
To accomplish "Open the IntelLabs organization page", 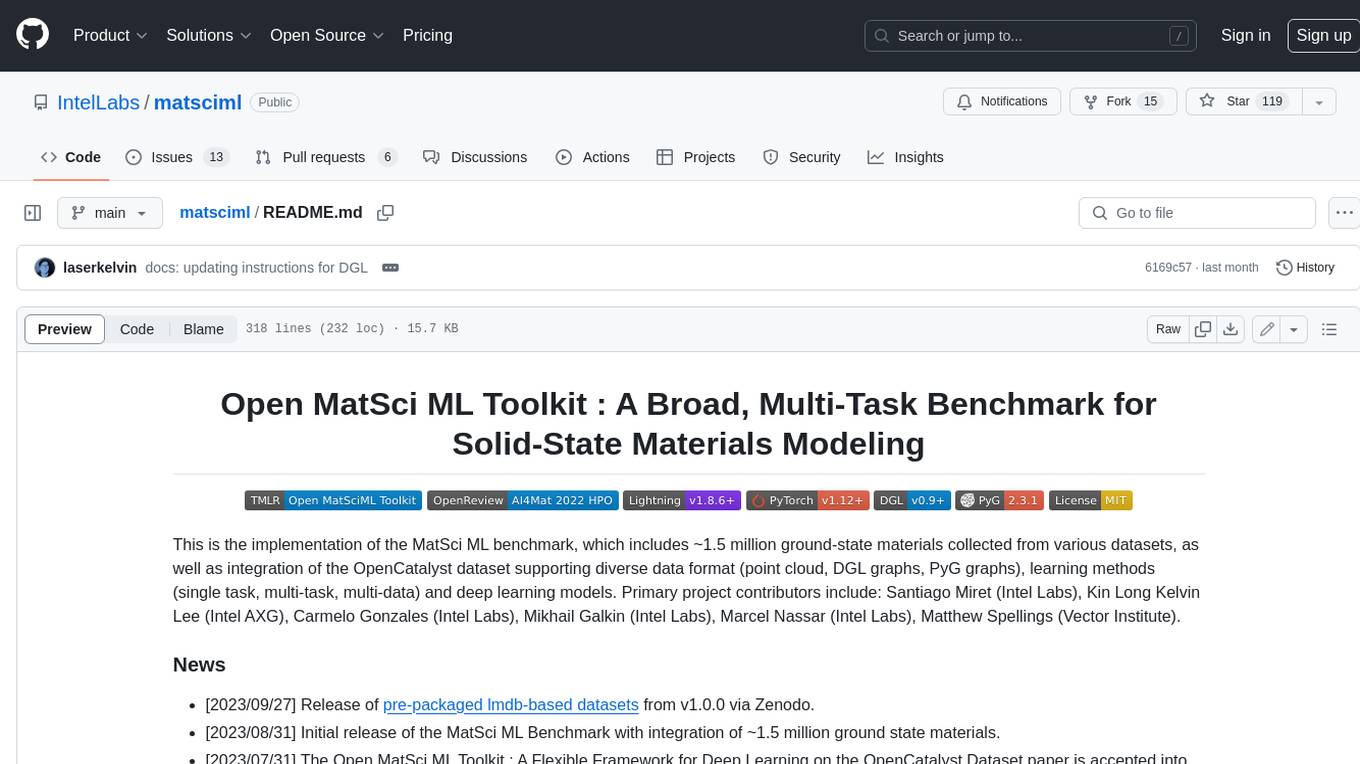I will click(x=100, y=102).
